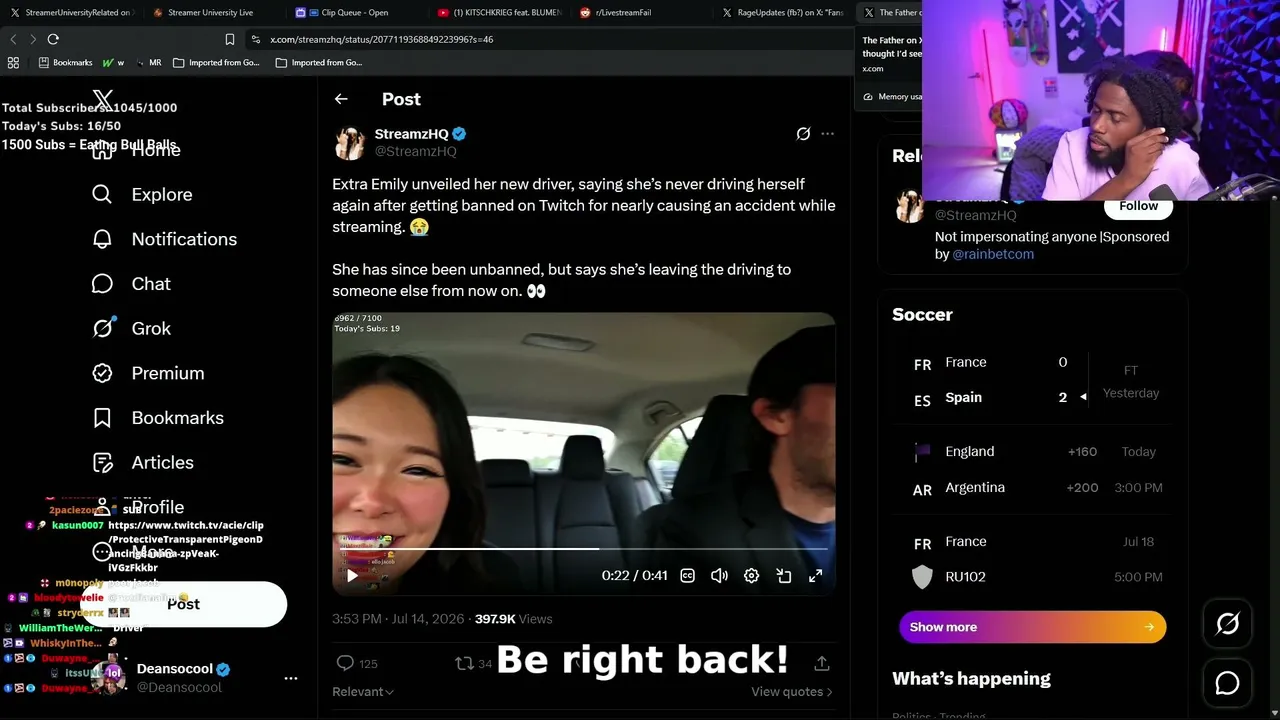The image size is (1280, 720).
Task: Click the white Post compose button
Action: [184, 604]
